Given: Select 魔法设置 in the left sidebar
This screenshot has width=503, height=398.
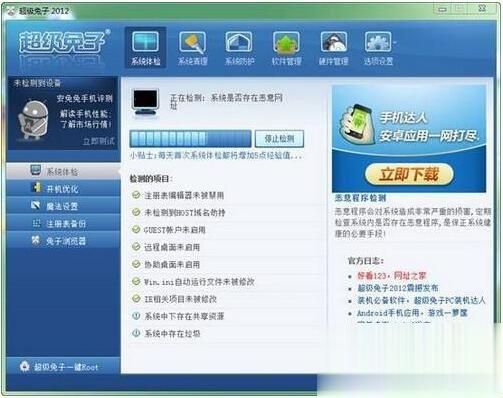Looking at the screenshot, I should click(x=63, y=206).
